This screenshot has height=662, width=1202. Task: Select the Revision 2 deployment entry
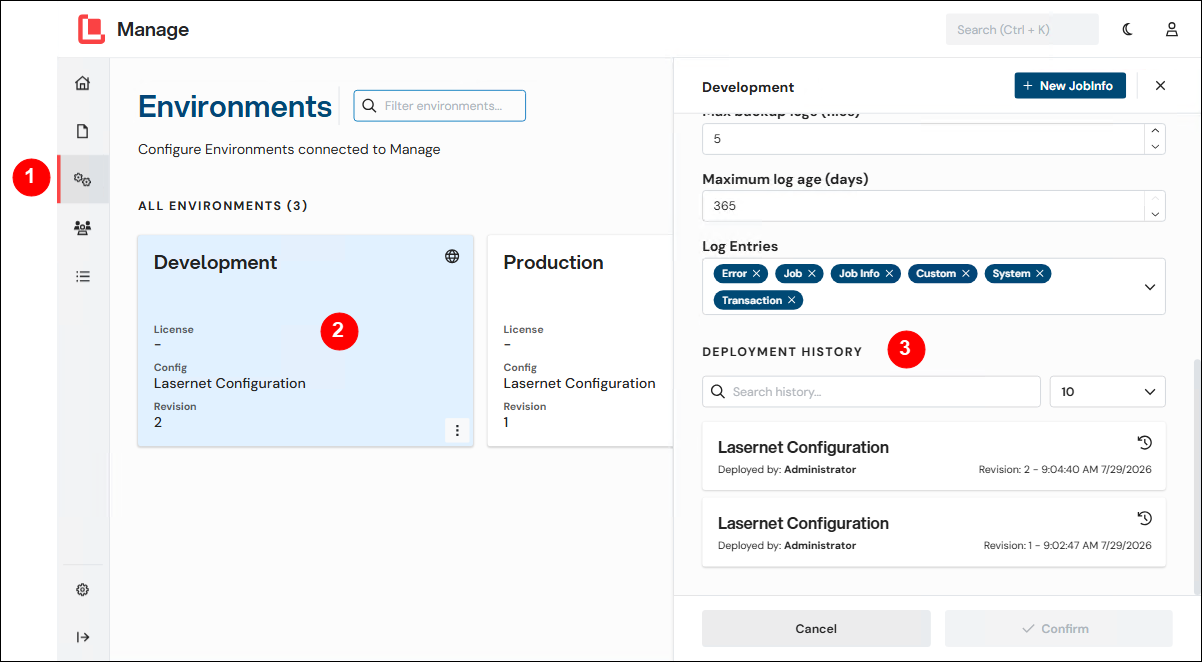coord(934,456)
